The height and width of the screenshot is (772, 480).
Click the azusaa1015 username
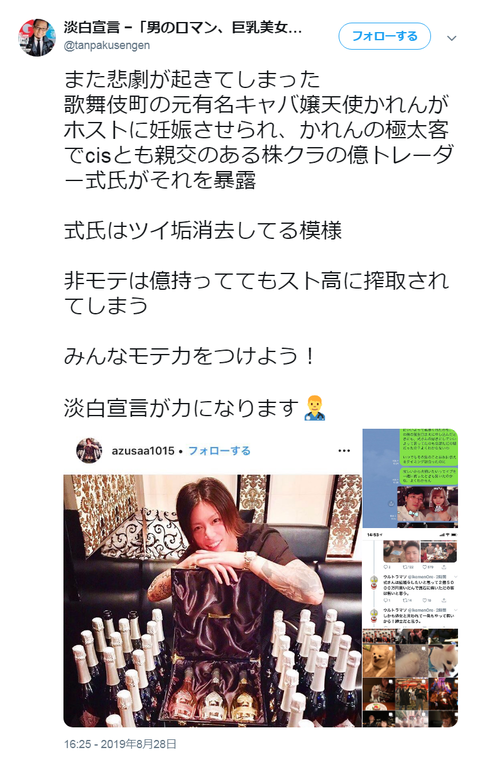[143, 451]
